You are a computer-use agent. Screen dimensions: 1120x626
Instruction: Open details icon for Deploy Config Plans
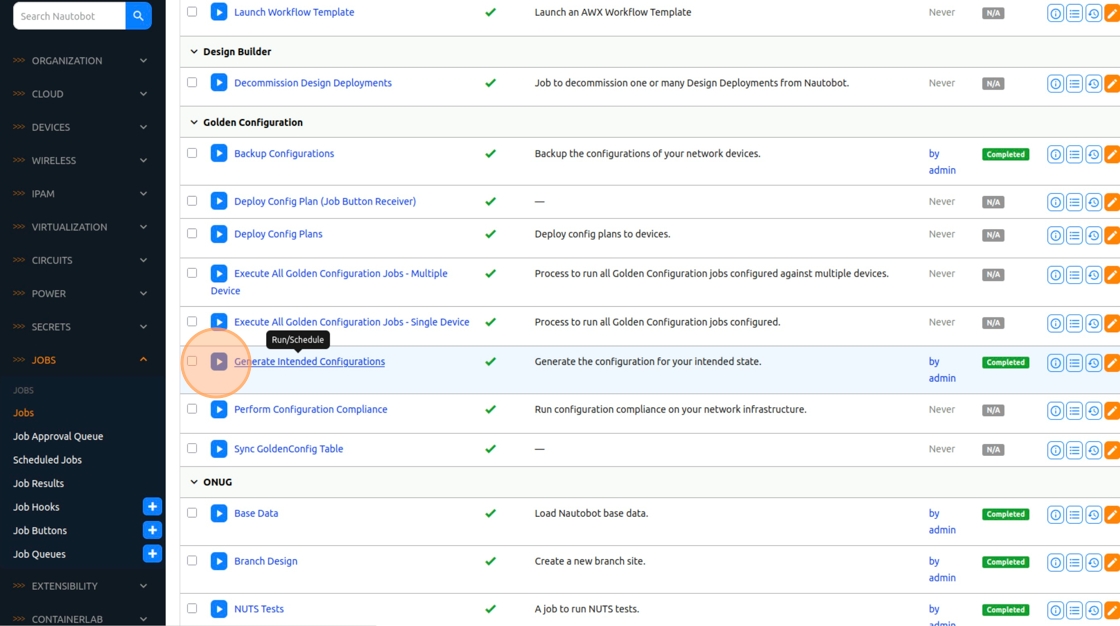1055,235
